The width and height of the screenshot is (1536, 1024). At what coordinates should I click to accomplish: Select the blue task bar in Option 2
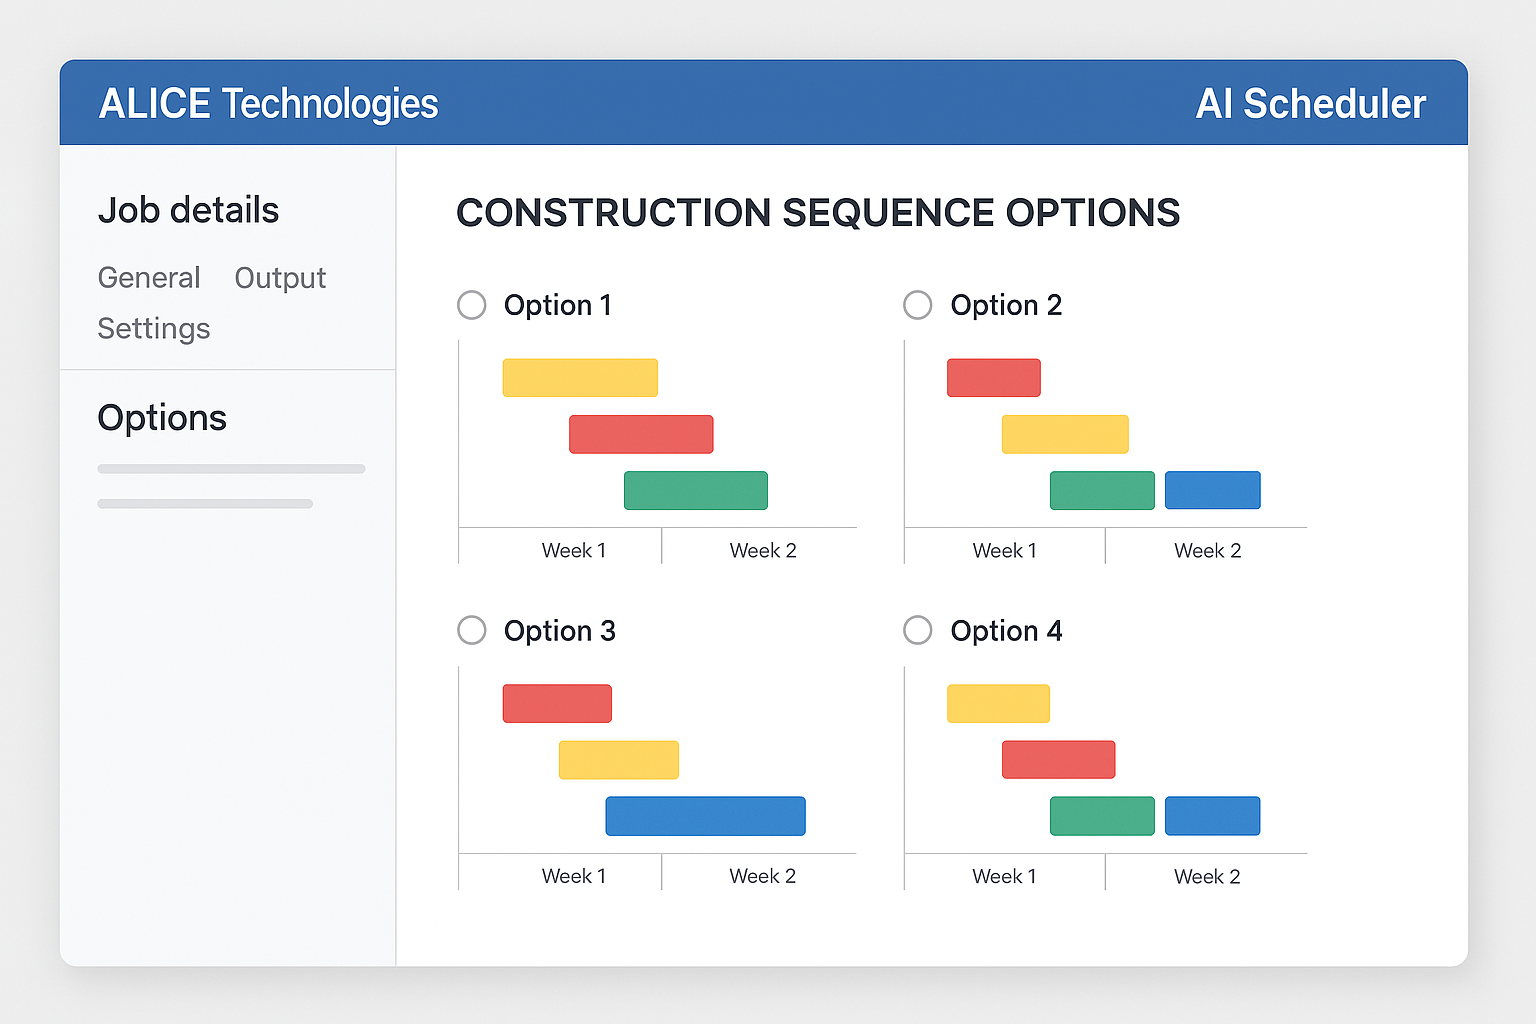(1213, 490)
